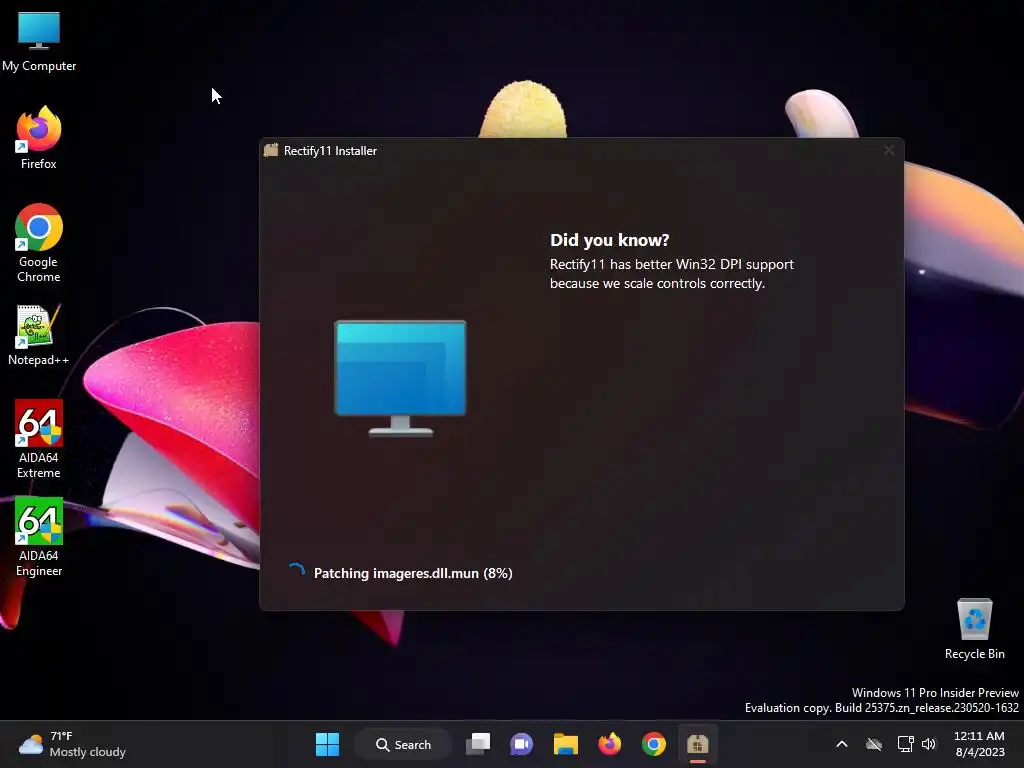The image size is (1024, 768).
Task: Click the Rectify11 Installer title bar icon
Action: click(x=271, y=150)
